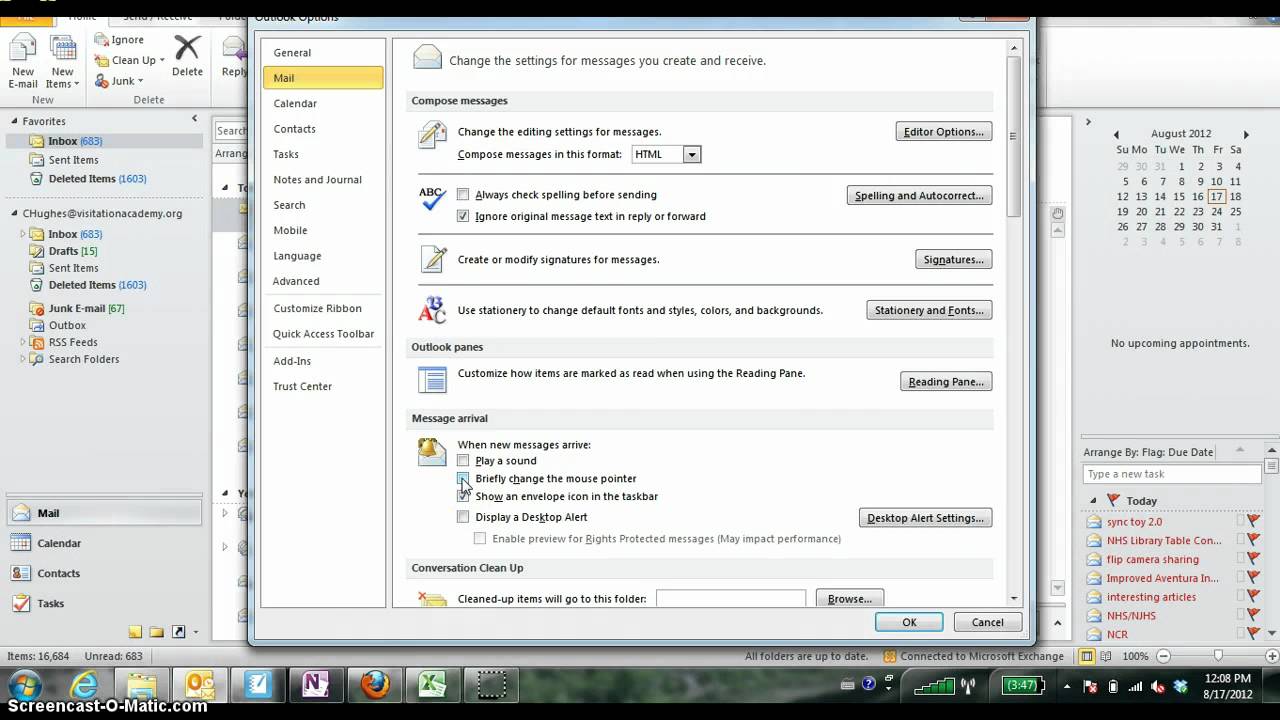Click flag icon for NCR task
The width and height of the screenshot is (1280, 720).
coord(1253,634)
